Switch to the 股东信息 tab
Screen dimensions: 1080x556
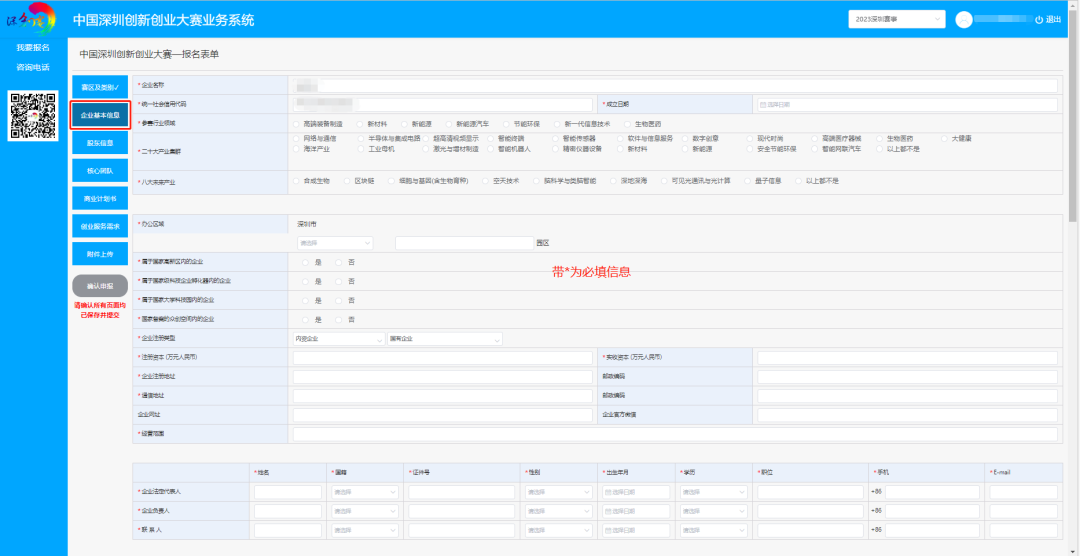click(x=100, y=143)
